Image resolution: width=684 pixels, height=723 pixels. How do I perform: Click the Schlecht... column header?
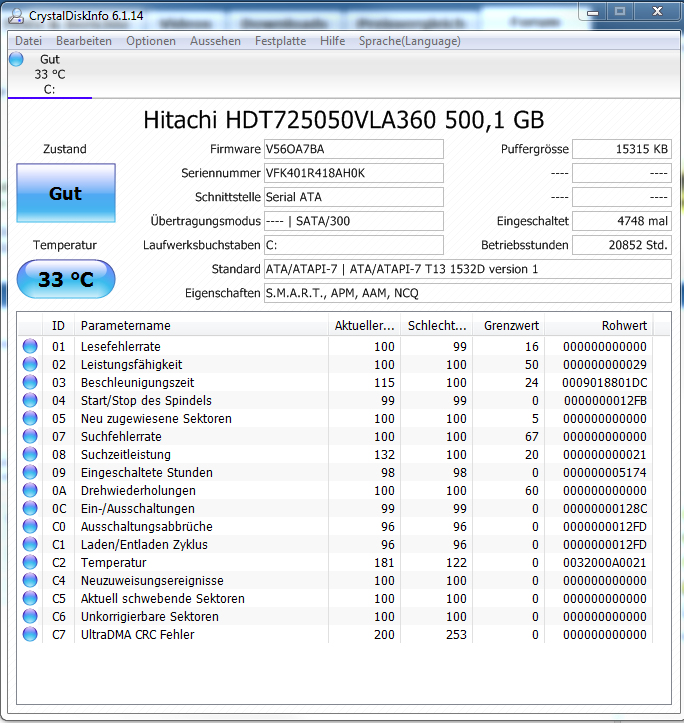436,326
